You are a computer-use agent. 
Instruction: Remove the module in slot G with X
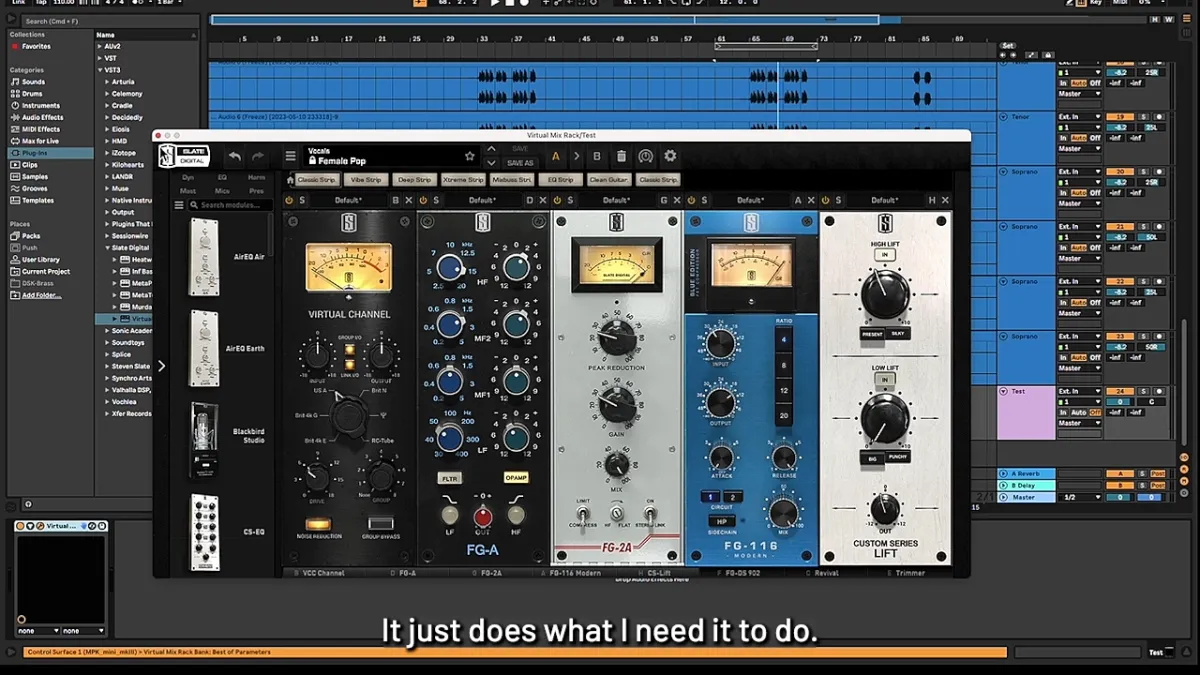[x=677, y=200]
